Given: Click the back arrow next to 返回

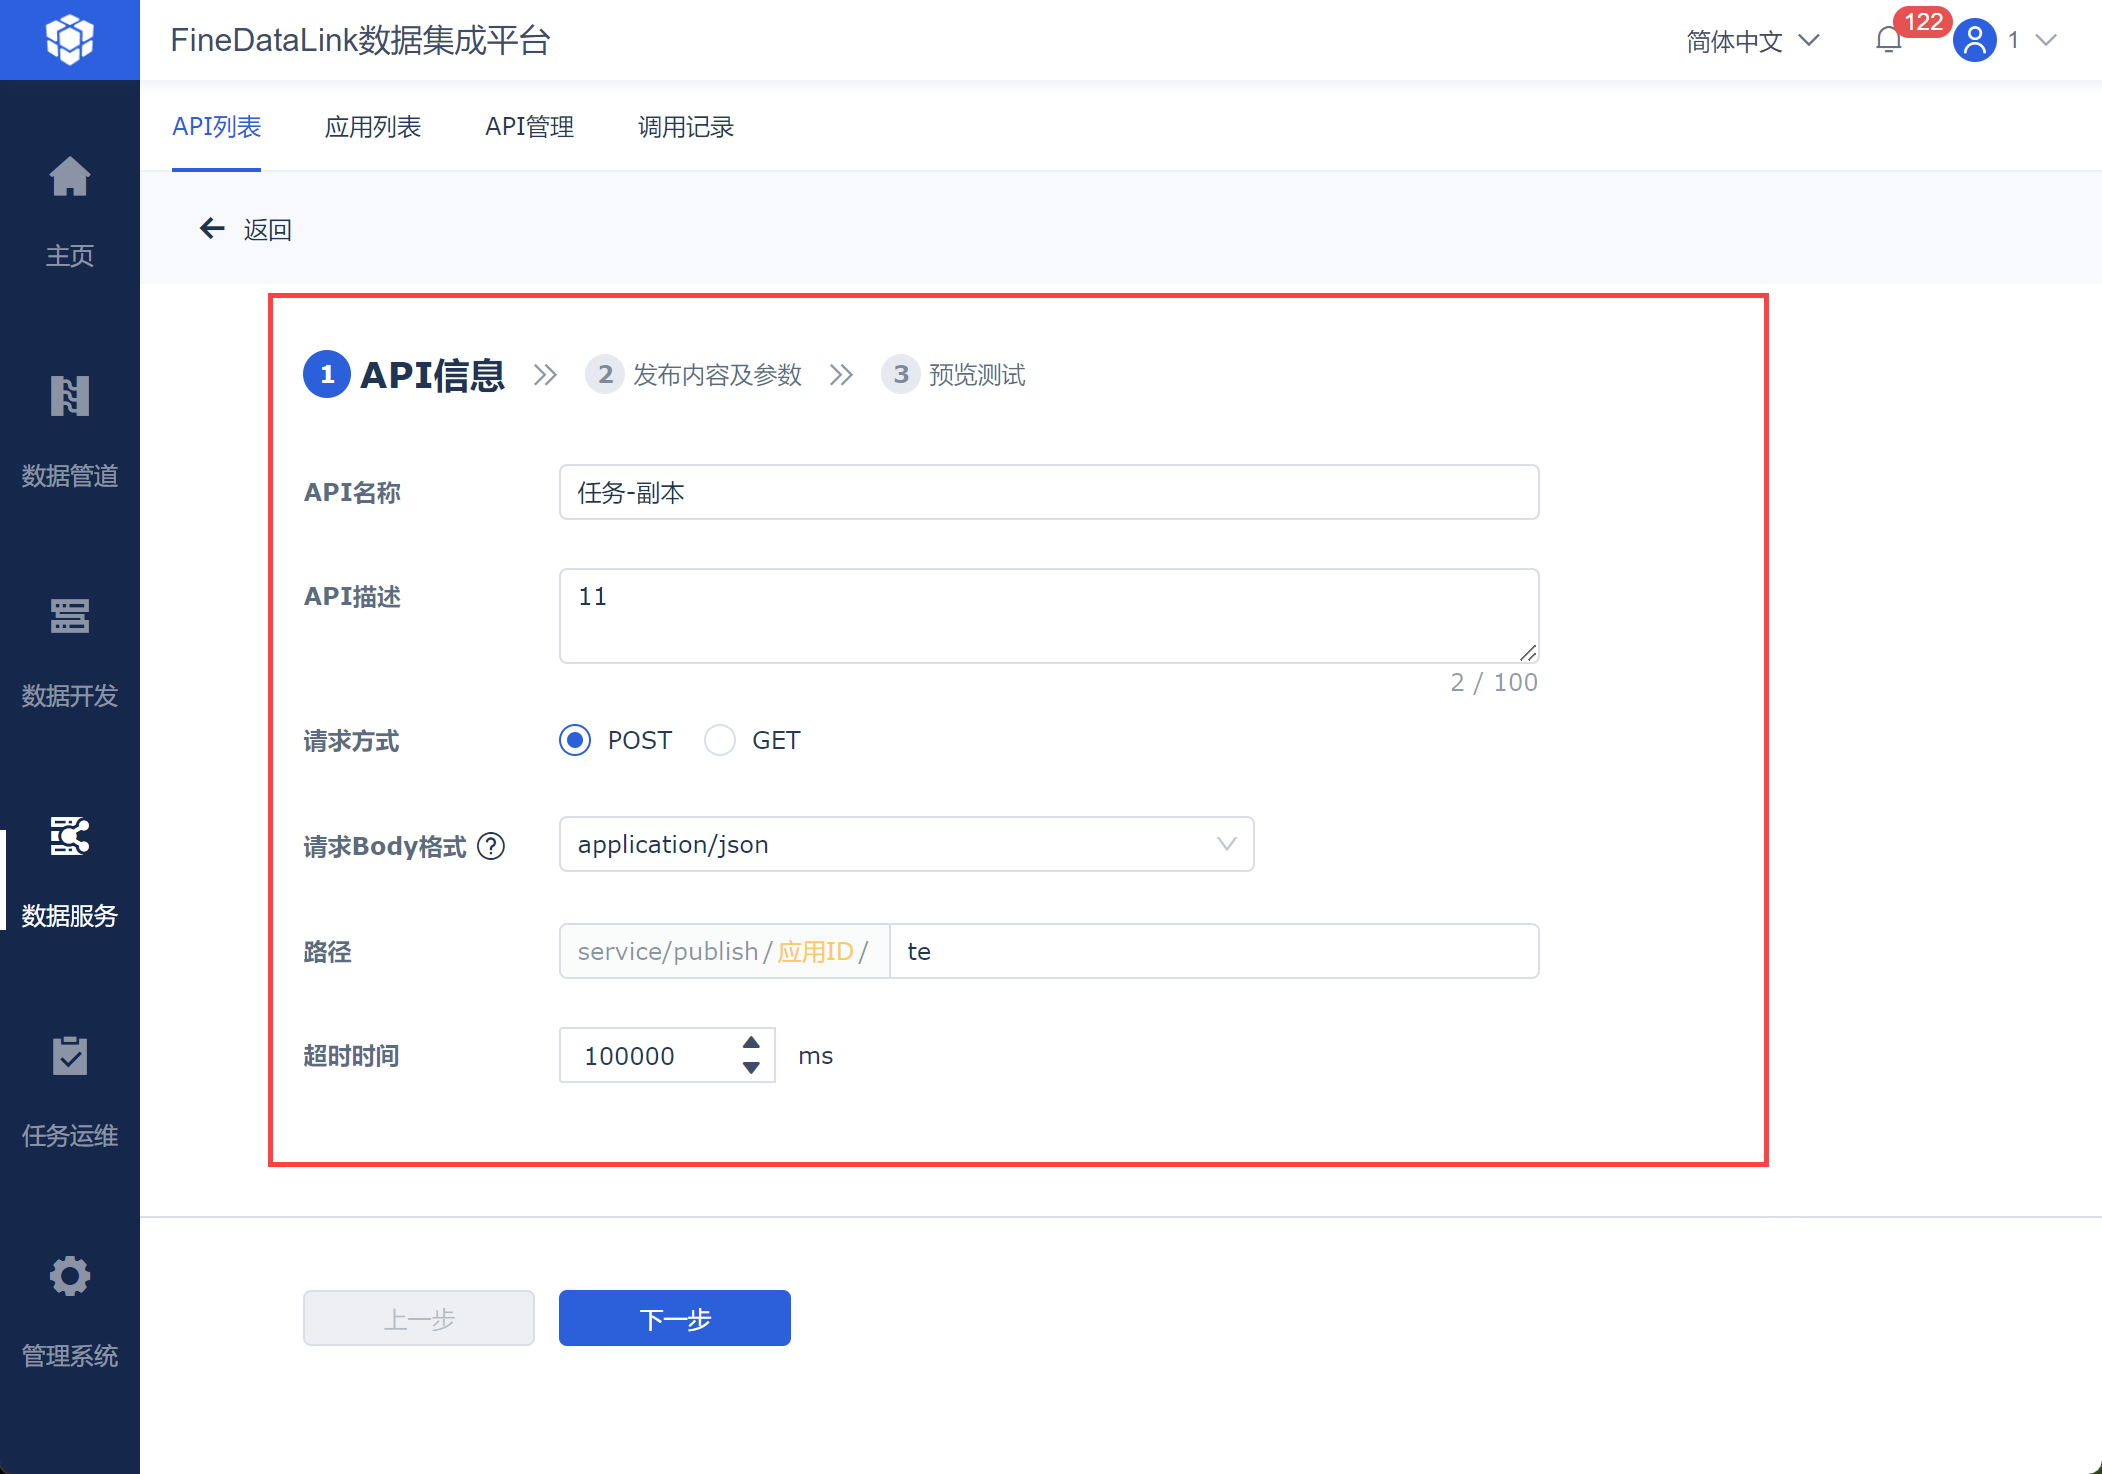Looking at the screenshot, I should click(212, 229).
